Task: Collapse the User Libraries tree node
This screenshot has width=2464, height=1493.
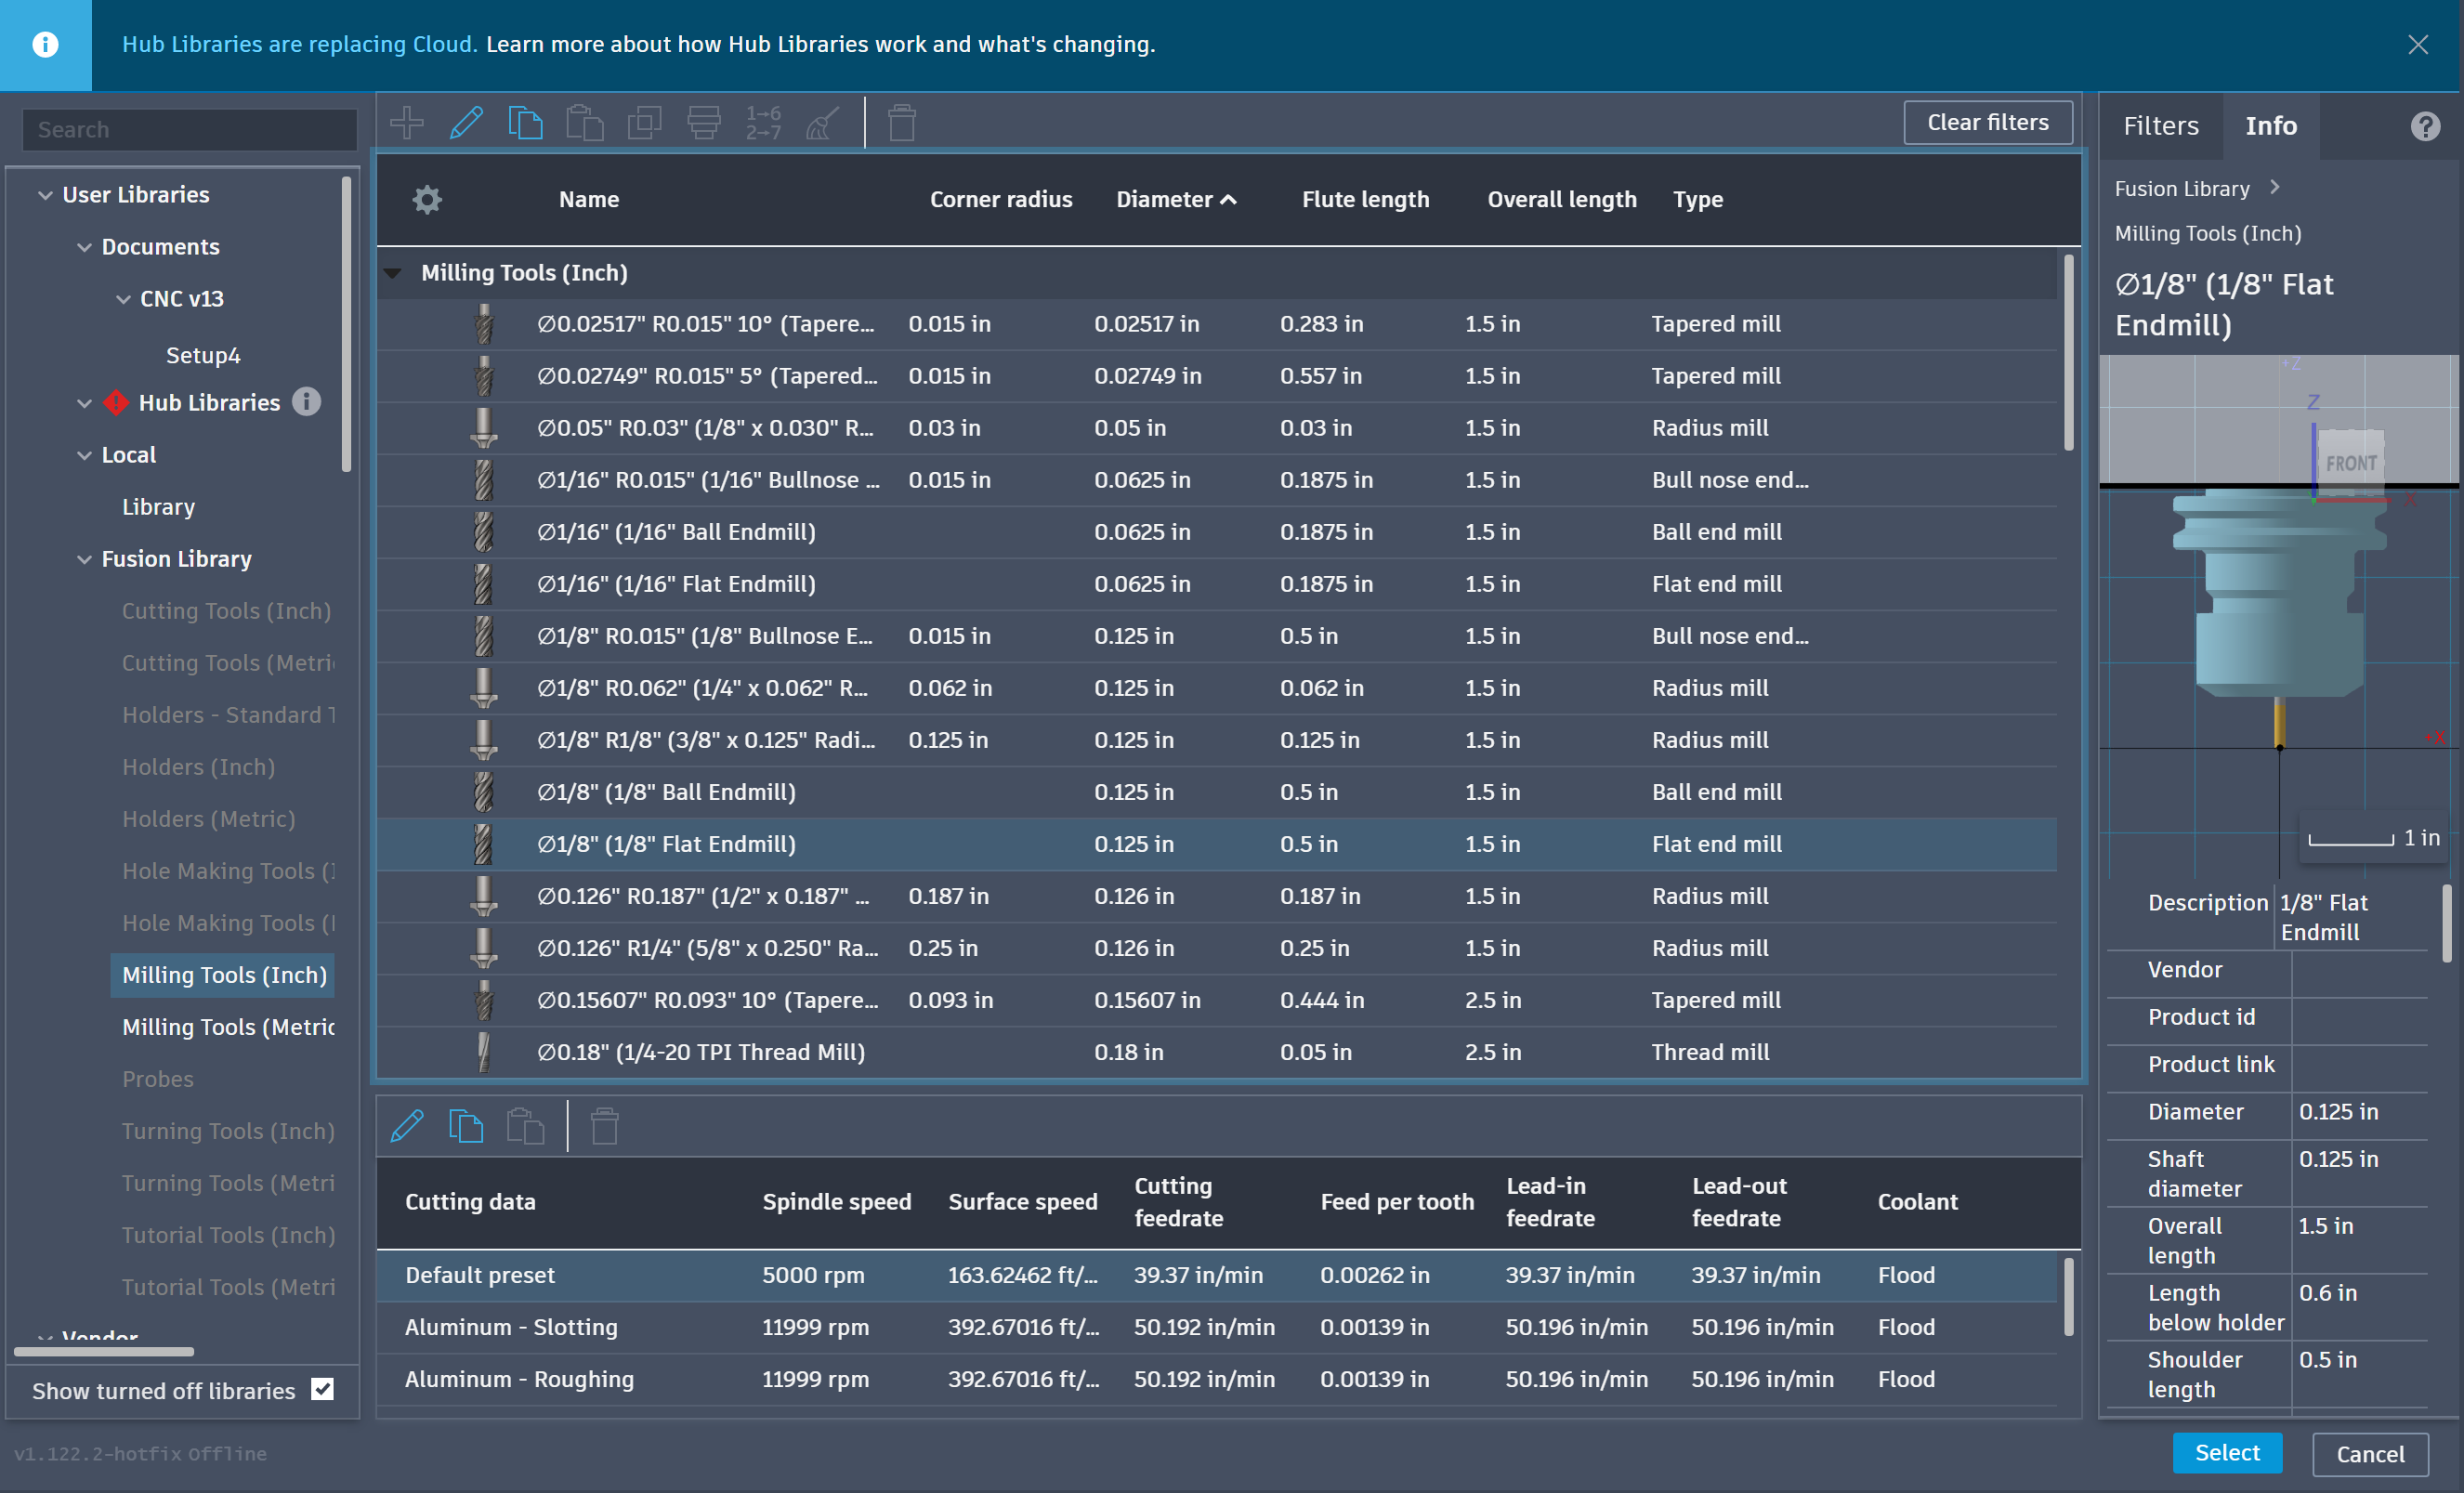Action: point(45,195)
